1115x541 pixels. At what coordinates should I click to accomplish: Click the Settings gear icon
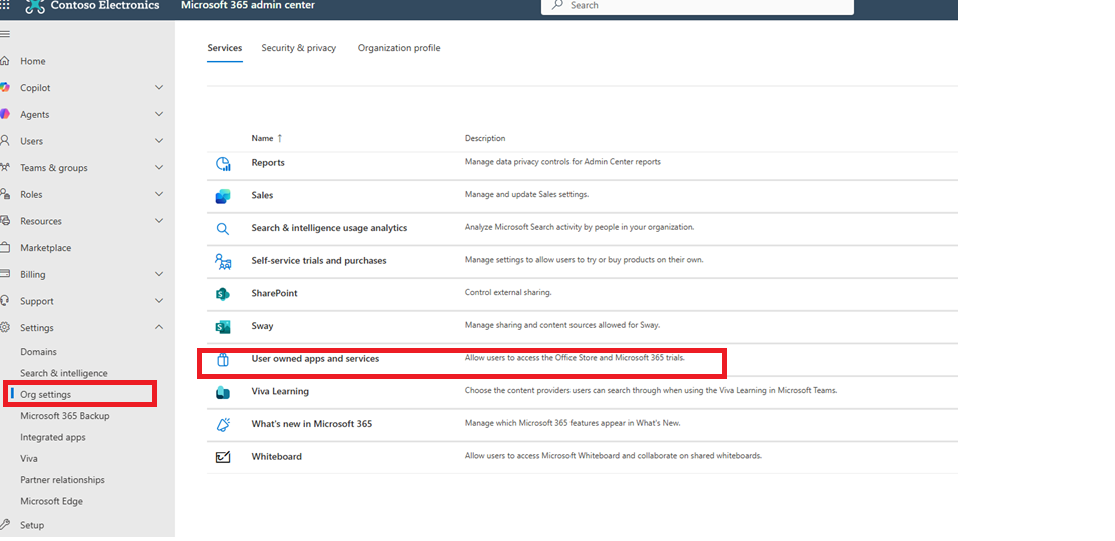[x=5, y=328]
